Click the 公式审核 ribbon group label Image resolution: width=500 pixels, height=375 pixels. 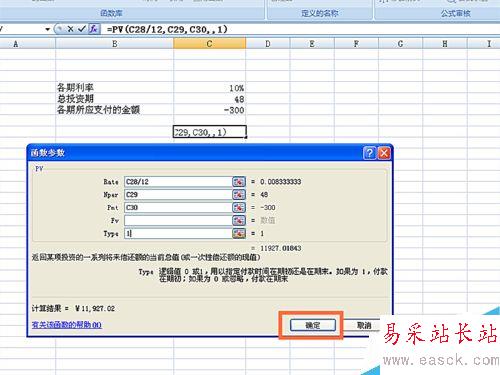click(456, 13)
